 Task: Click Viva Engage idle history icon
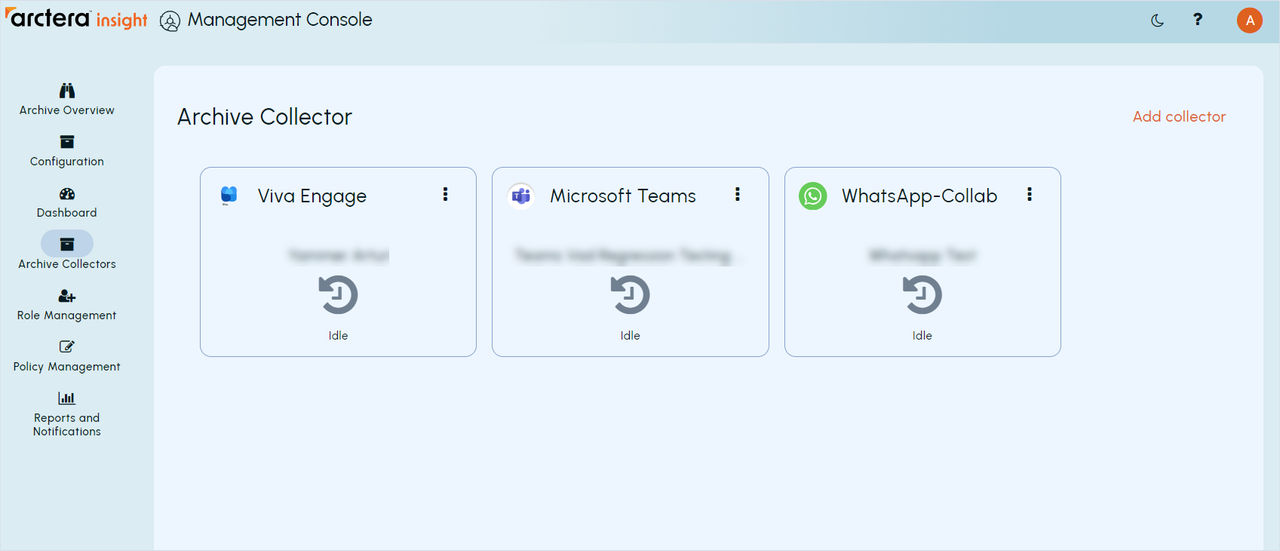pos(338,295)
